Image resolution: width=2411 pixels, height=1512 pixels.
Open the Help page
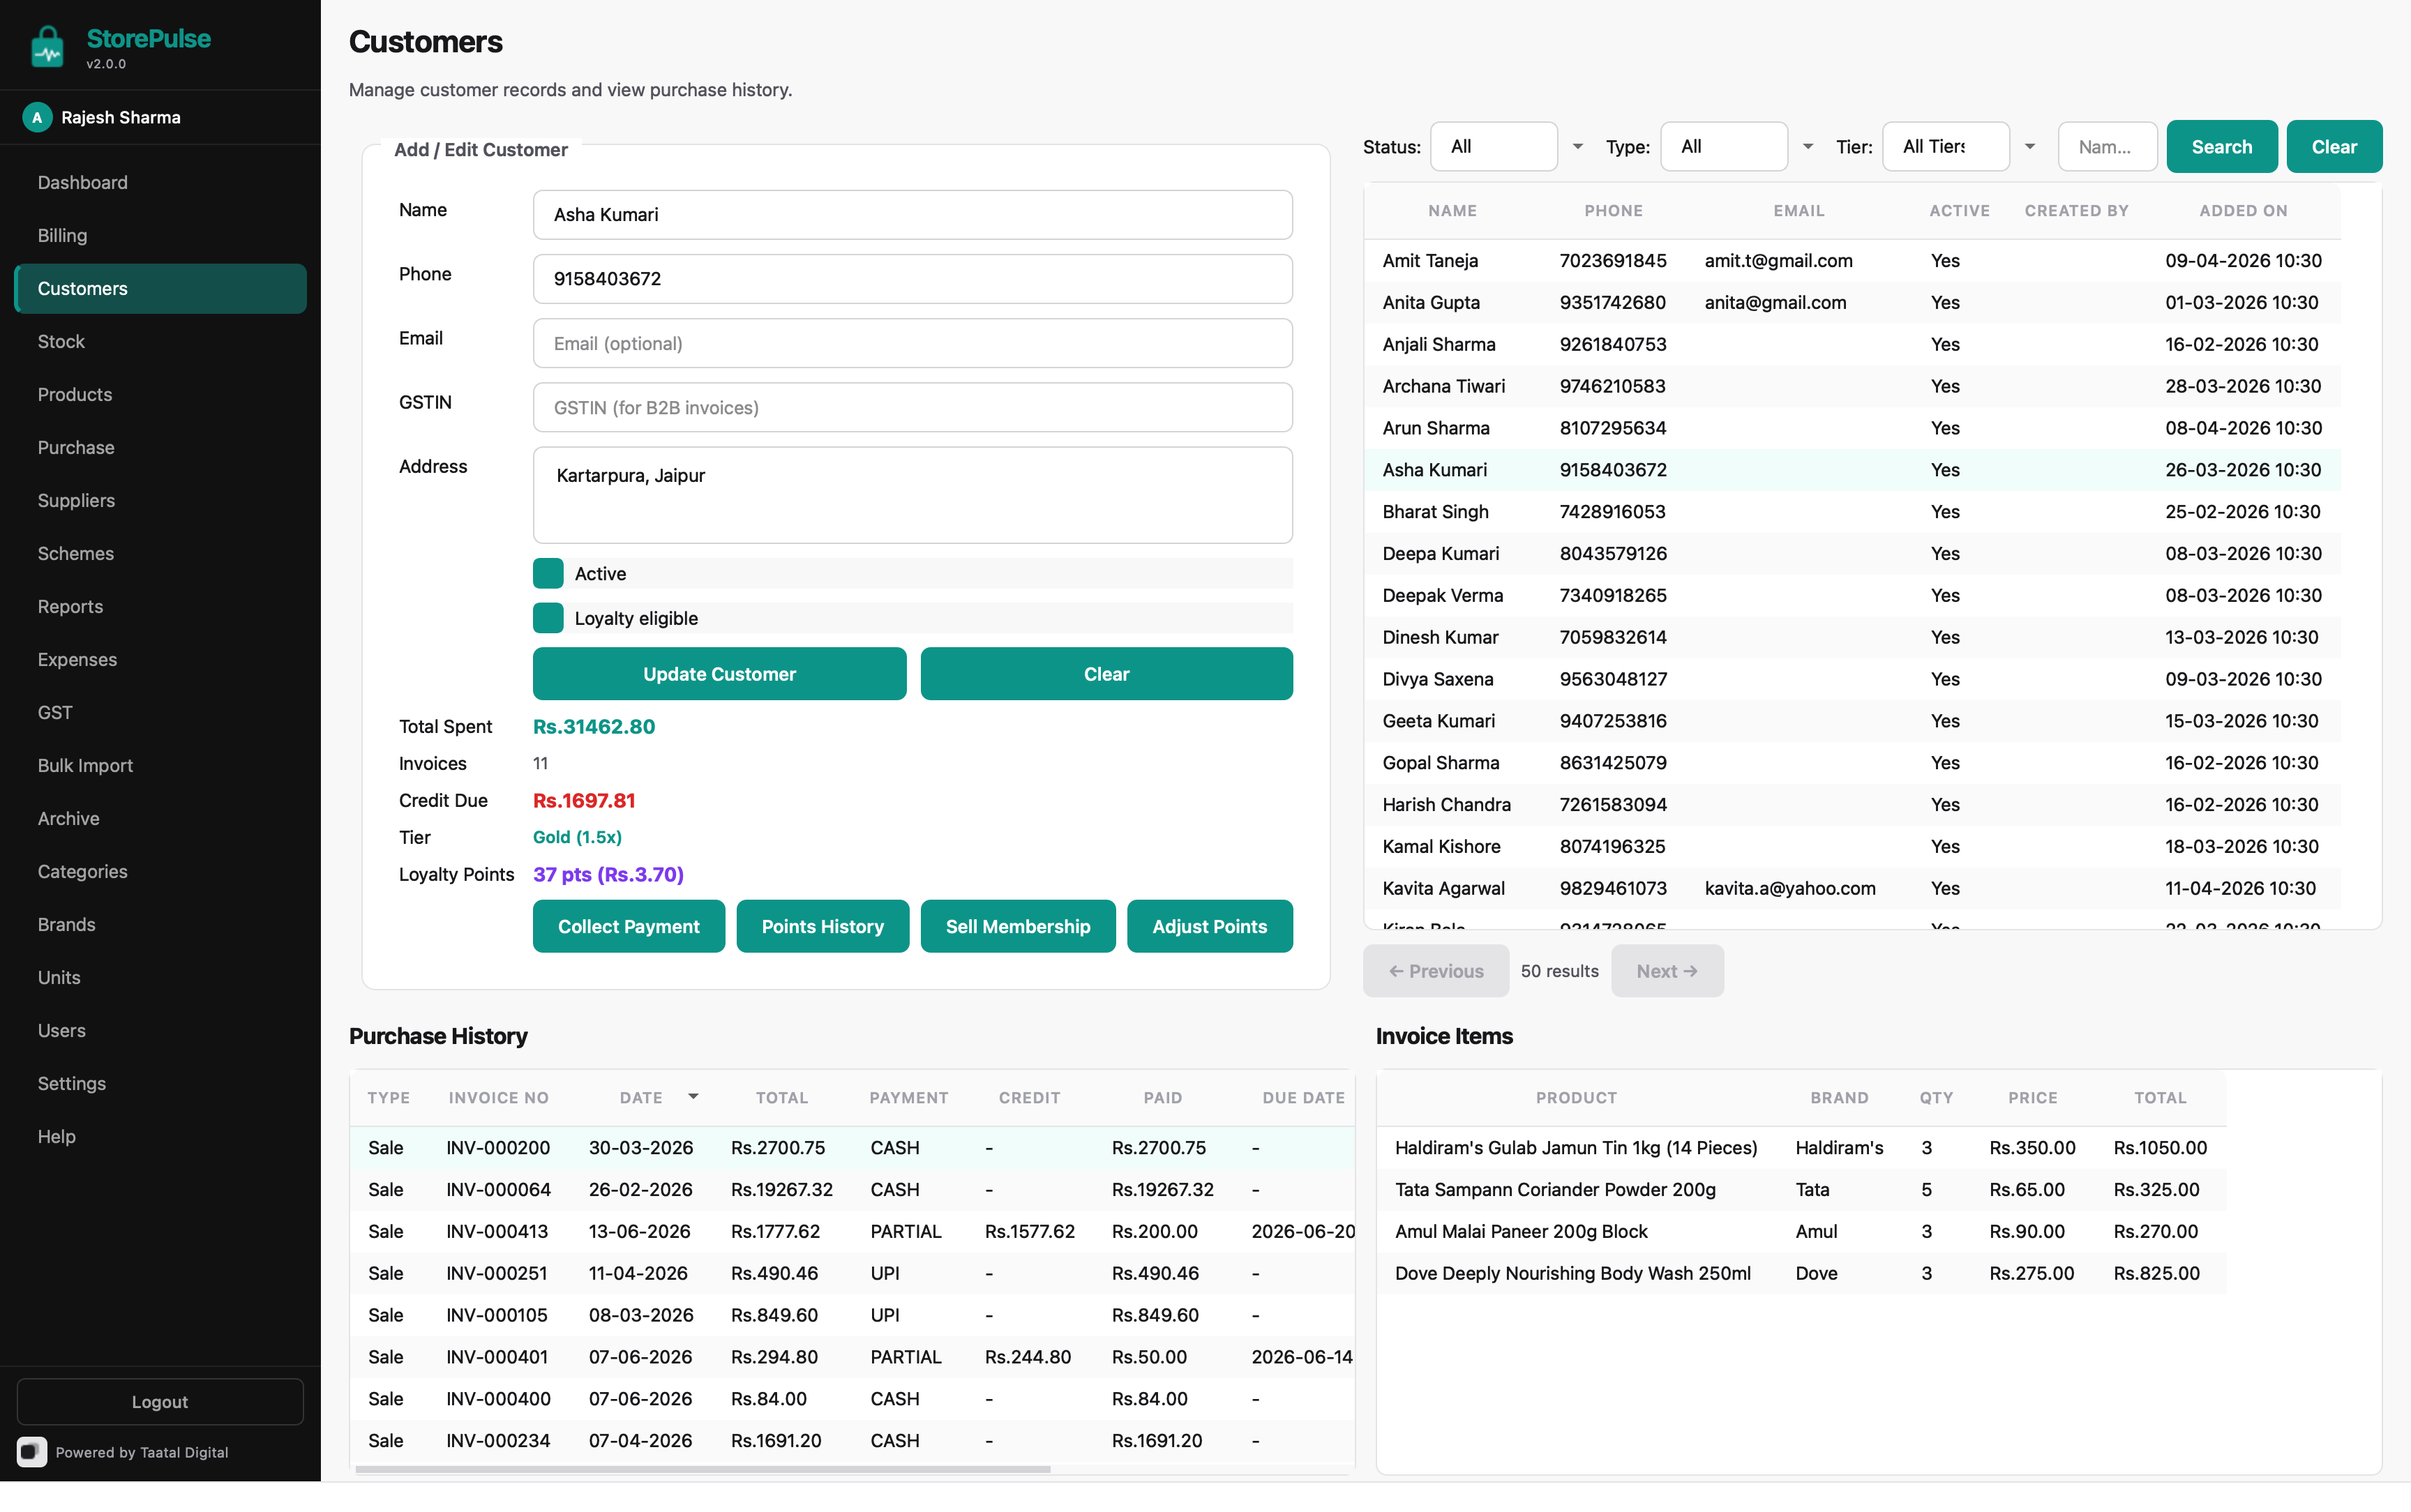[x=160, y=1136]
